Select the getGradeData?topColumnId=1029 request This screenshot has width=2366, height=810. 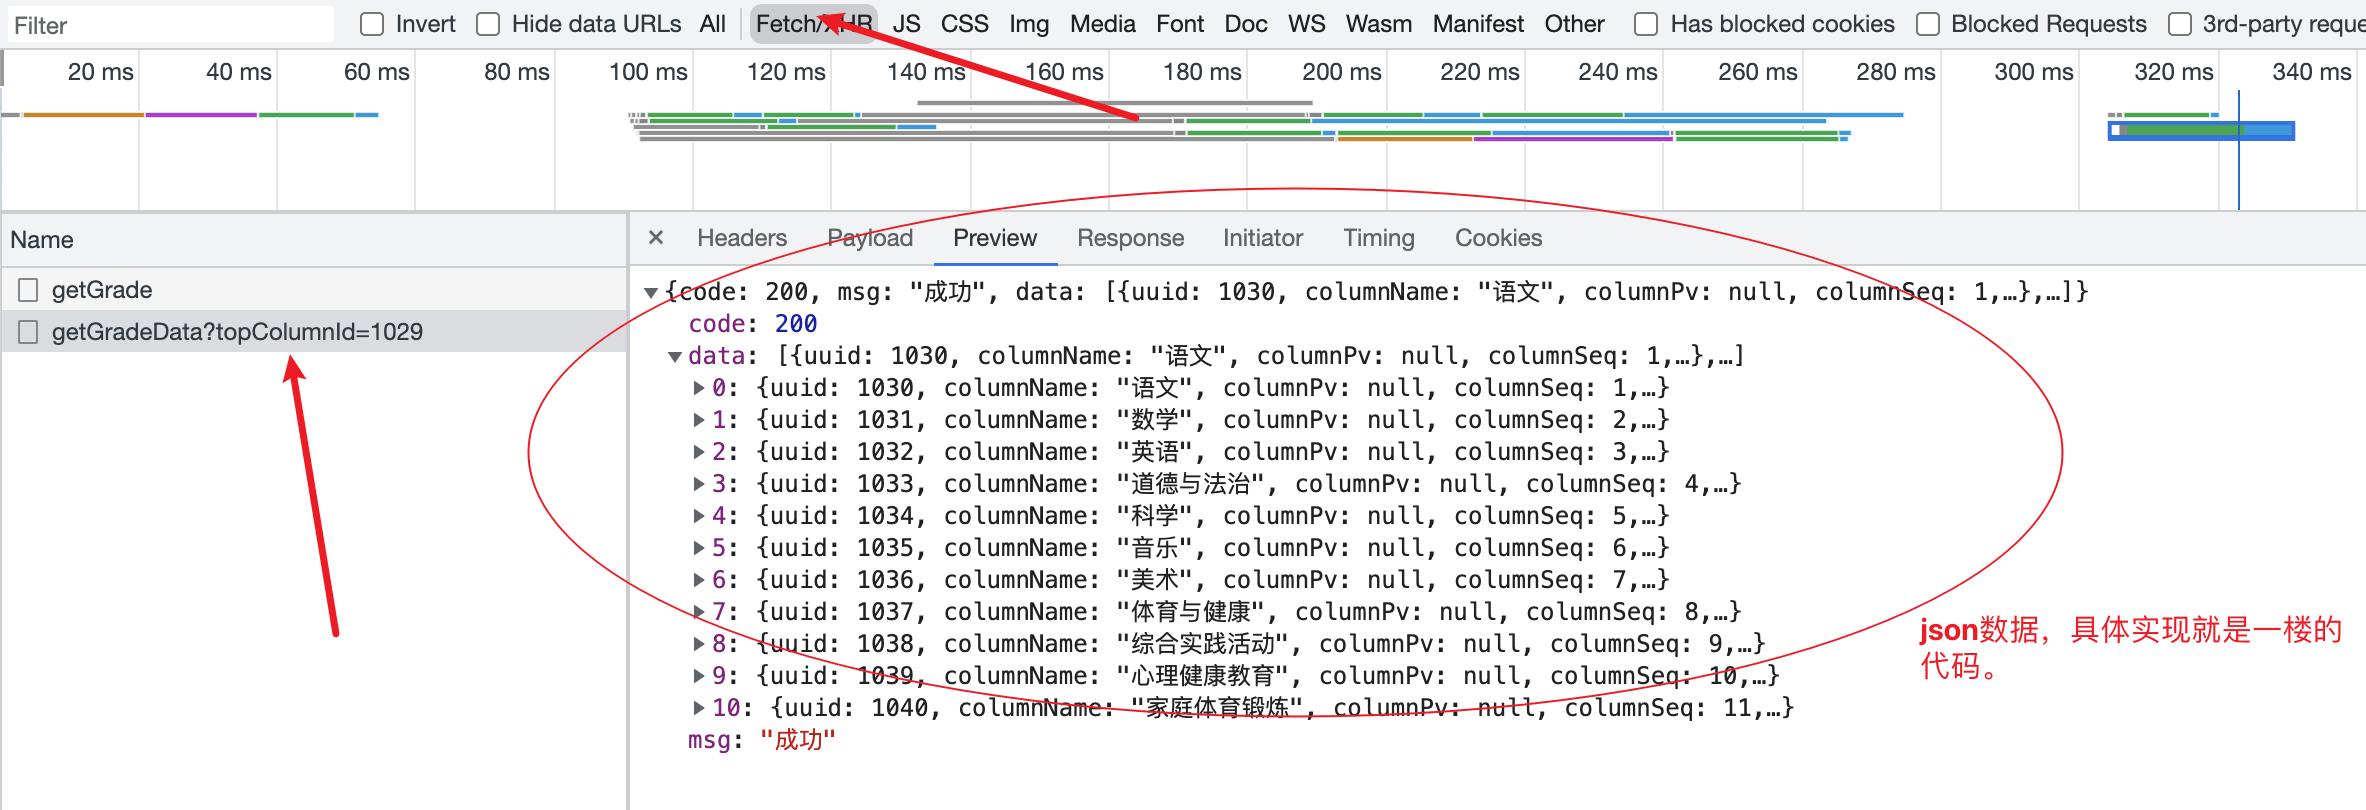tap(314, 332)
